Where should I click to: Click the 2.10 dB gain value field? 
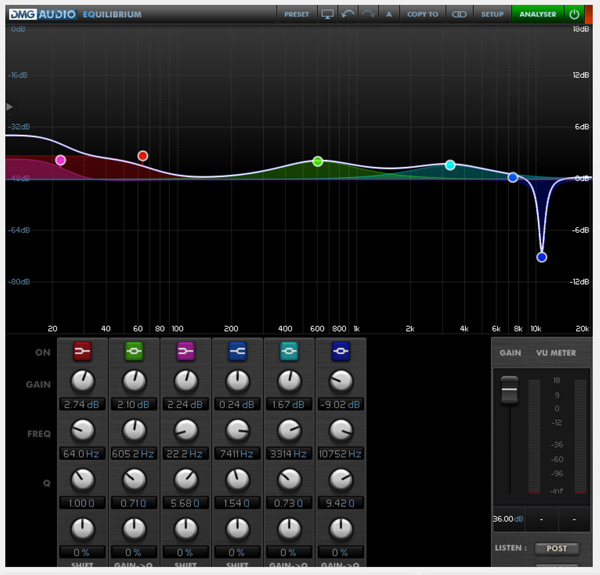tap(134, 404)
